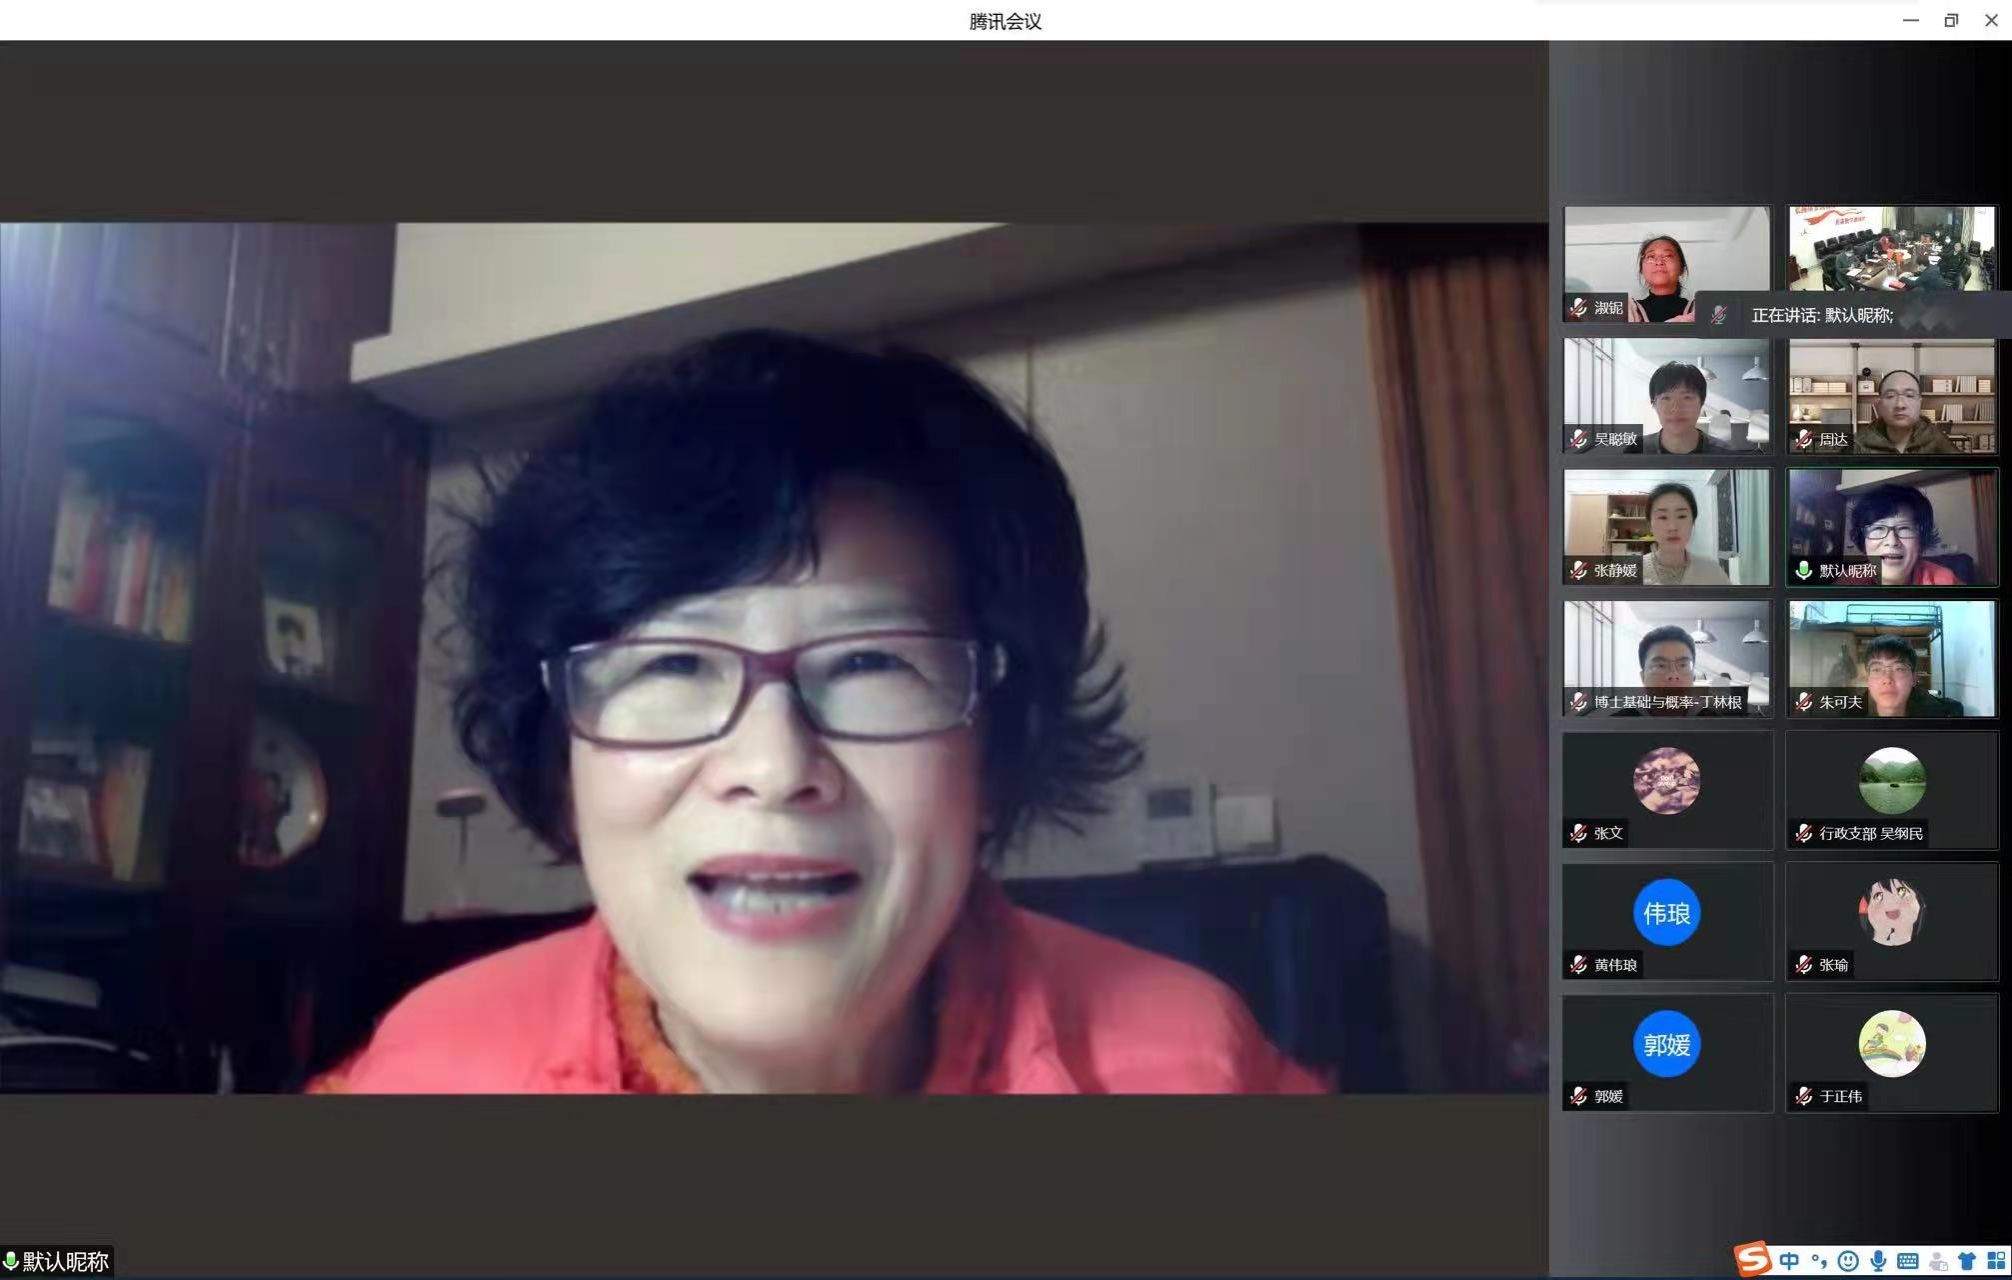Open Sogou toolbox grid icon

point(1996,1261)
